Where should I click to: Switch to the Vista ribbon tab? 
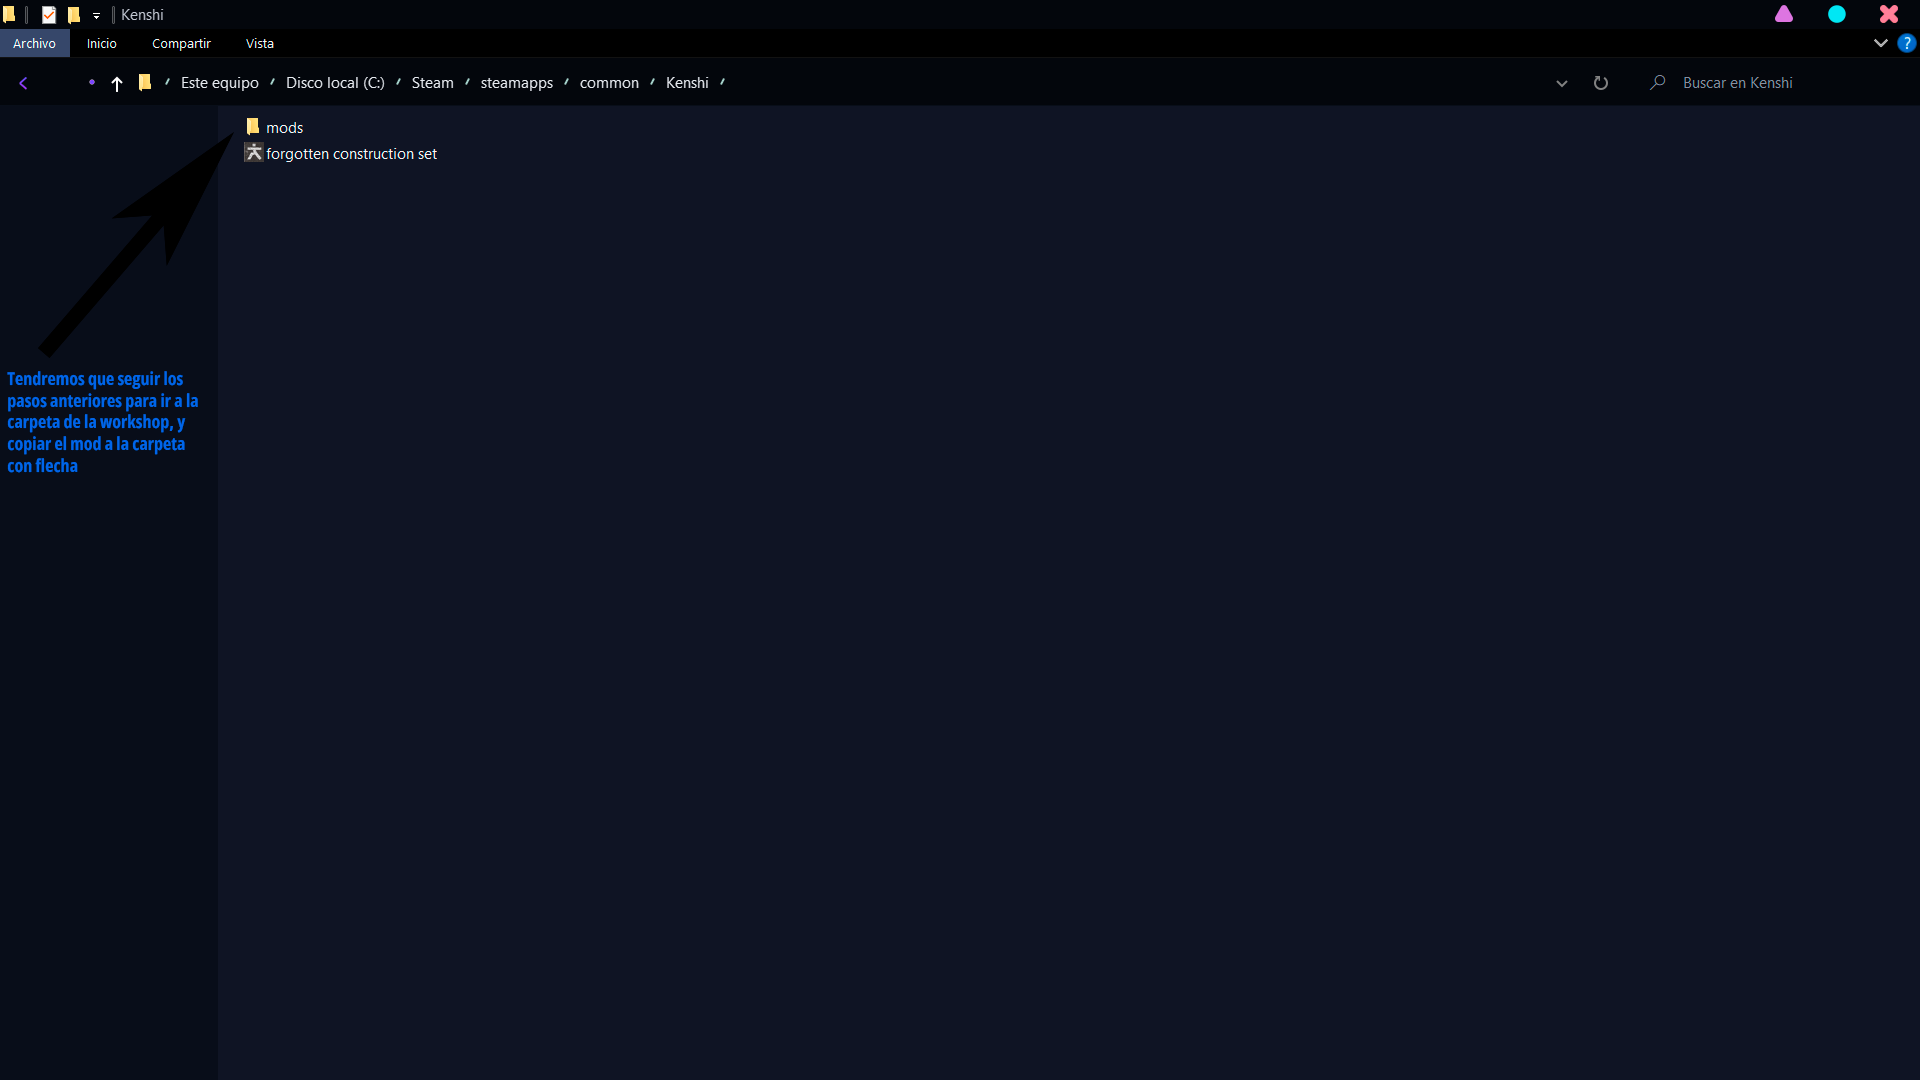coord(259,43)
